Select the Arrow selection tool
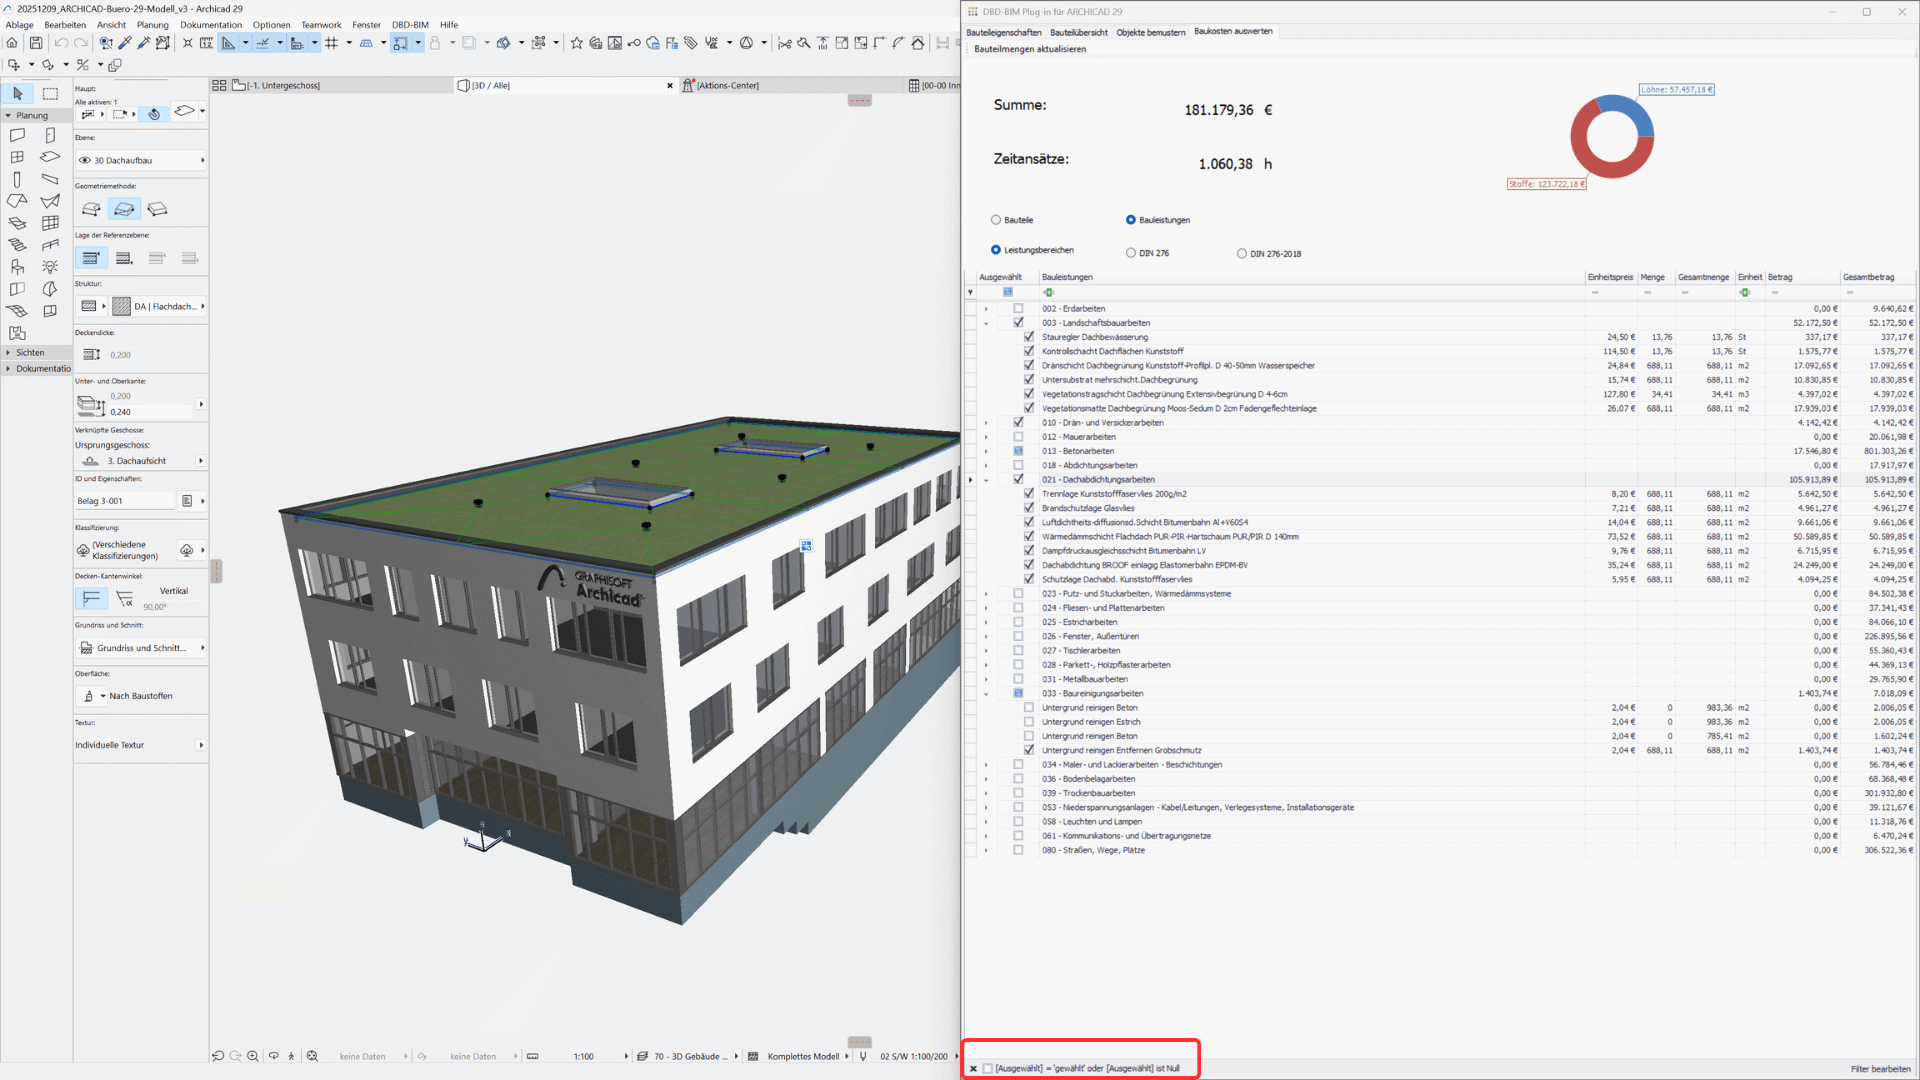This screenshot has width=1920, height=1080. click(18, 93)
